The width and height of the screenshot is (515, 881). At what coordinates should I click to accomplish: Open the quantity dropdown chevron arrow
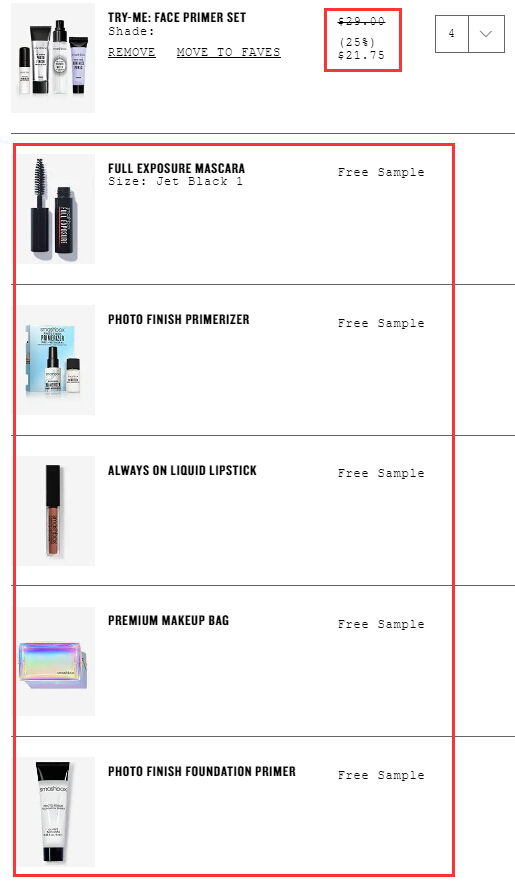coord(486,34)
